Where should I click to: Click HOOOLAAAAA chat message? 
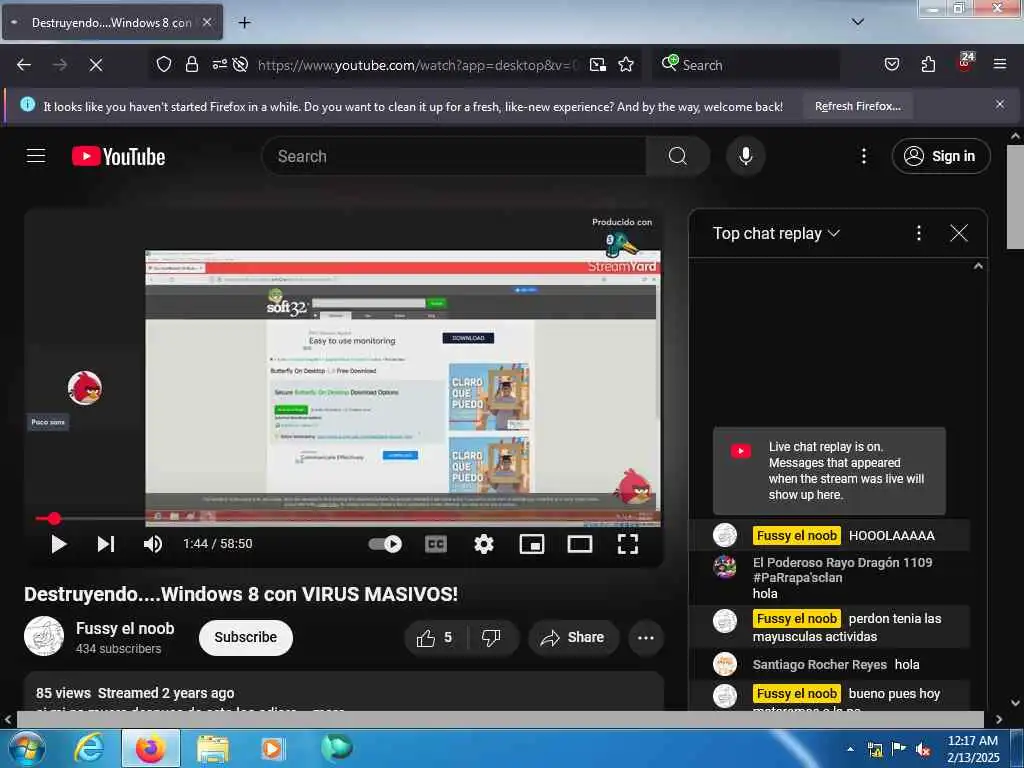pyautogui.click(x=891, y=536)
